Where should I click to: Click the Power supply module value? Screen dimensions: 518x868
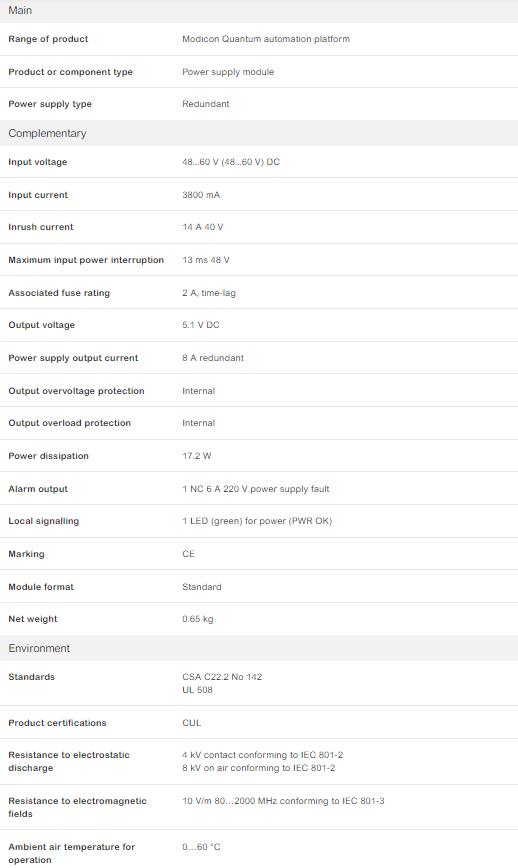click(228, 72)
